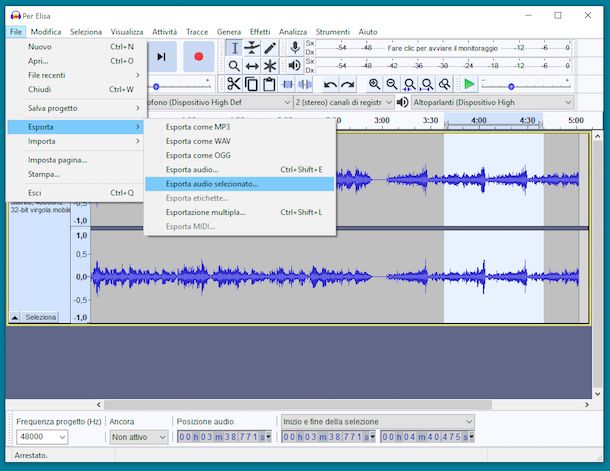Click the track Seleziona button
This screenshot has width=610, height=471.
41,317
